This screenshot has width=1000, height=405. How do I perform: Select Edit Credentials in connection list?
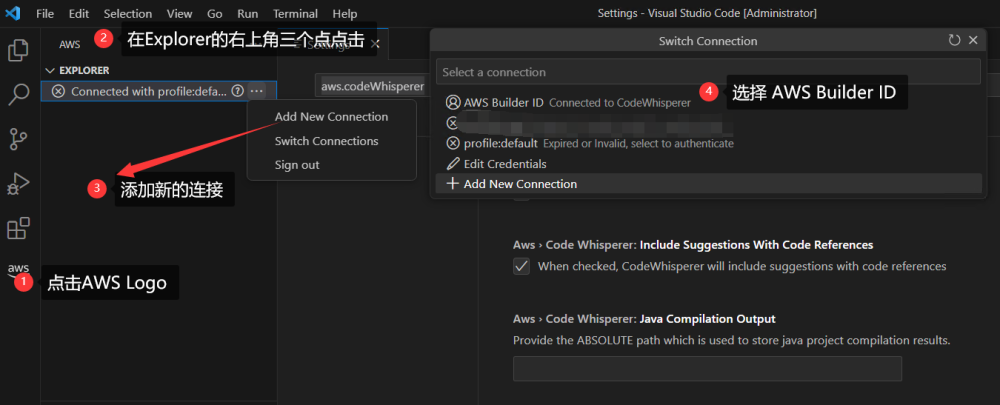point(708,164)
